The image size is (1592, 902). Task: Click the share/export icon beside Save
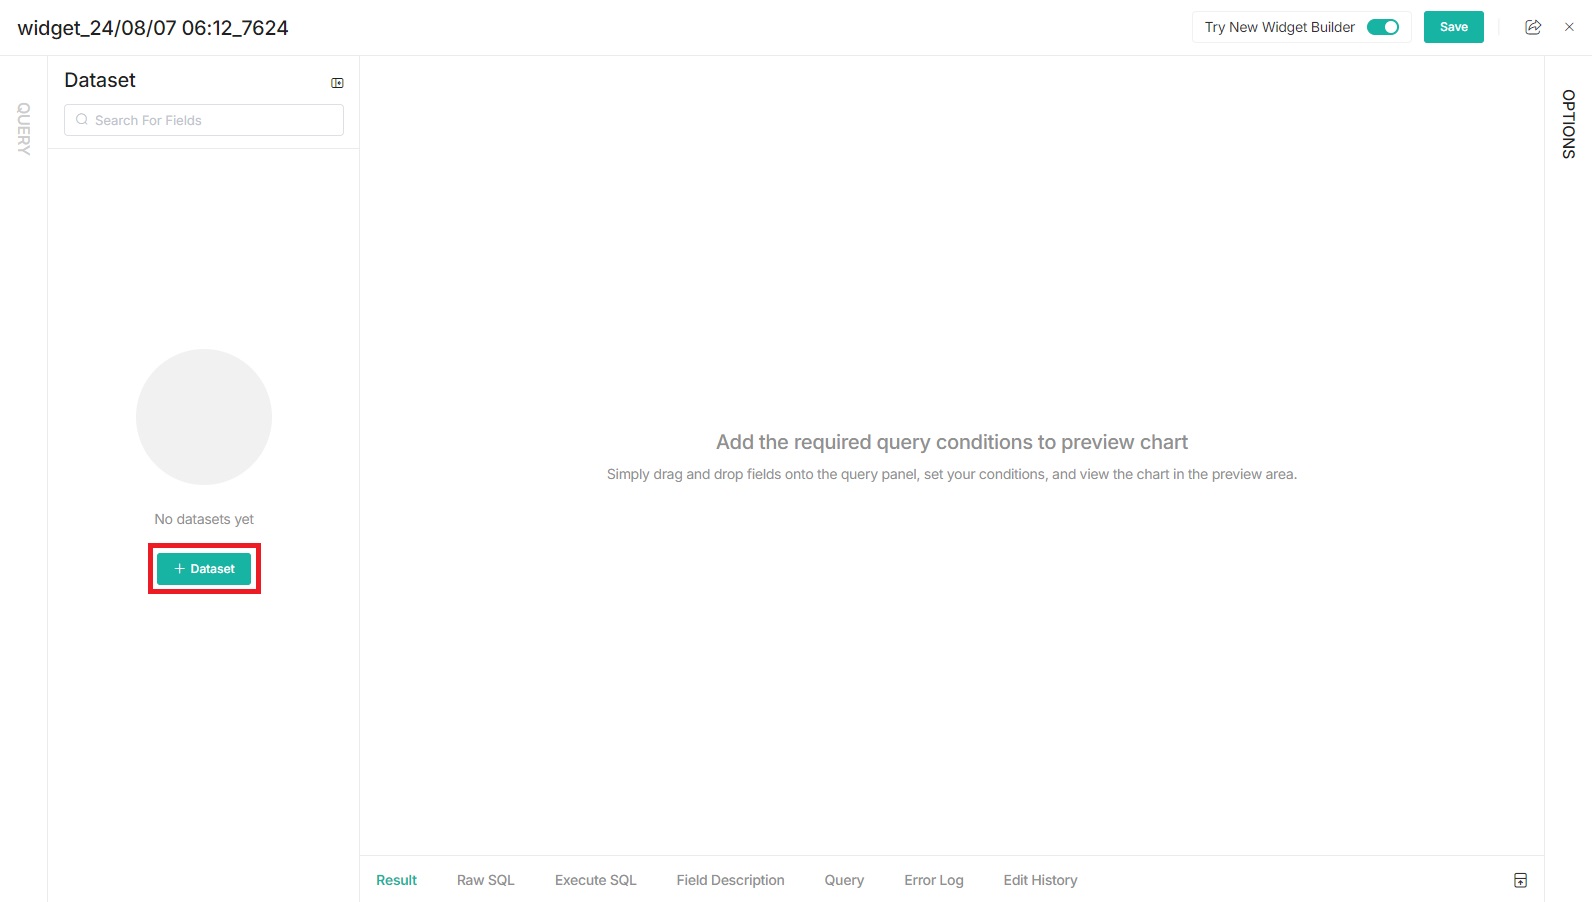pos(1532,27)
